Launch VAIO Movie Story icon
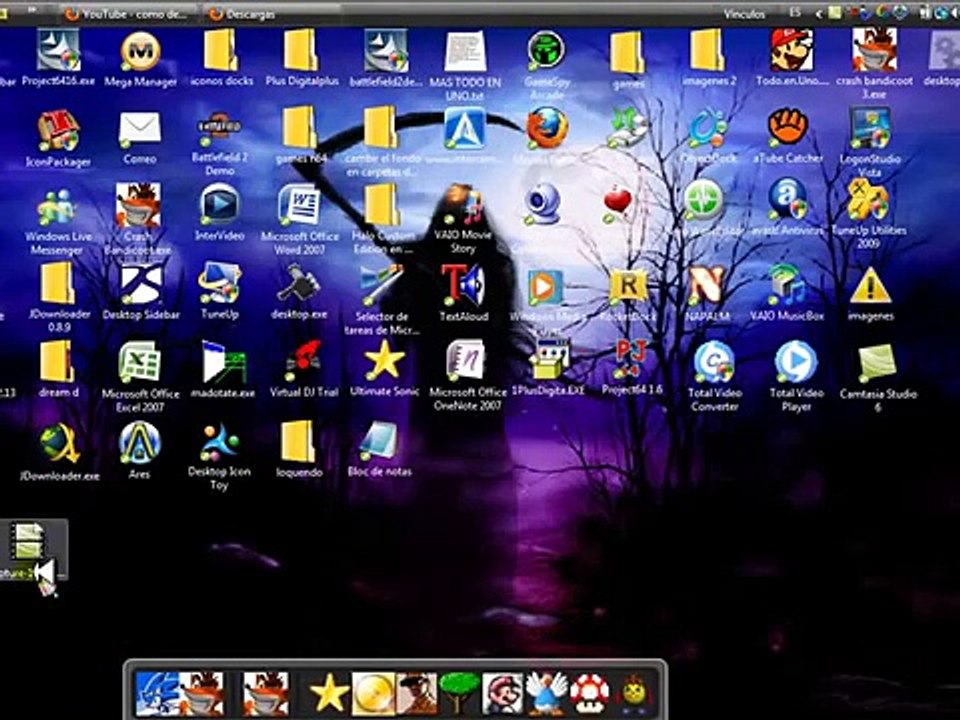Viewport: 960px width, 720px height. coord(463,204)
